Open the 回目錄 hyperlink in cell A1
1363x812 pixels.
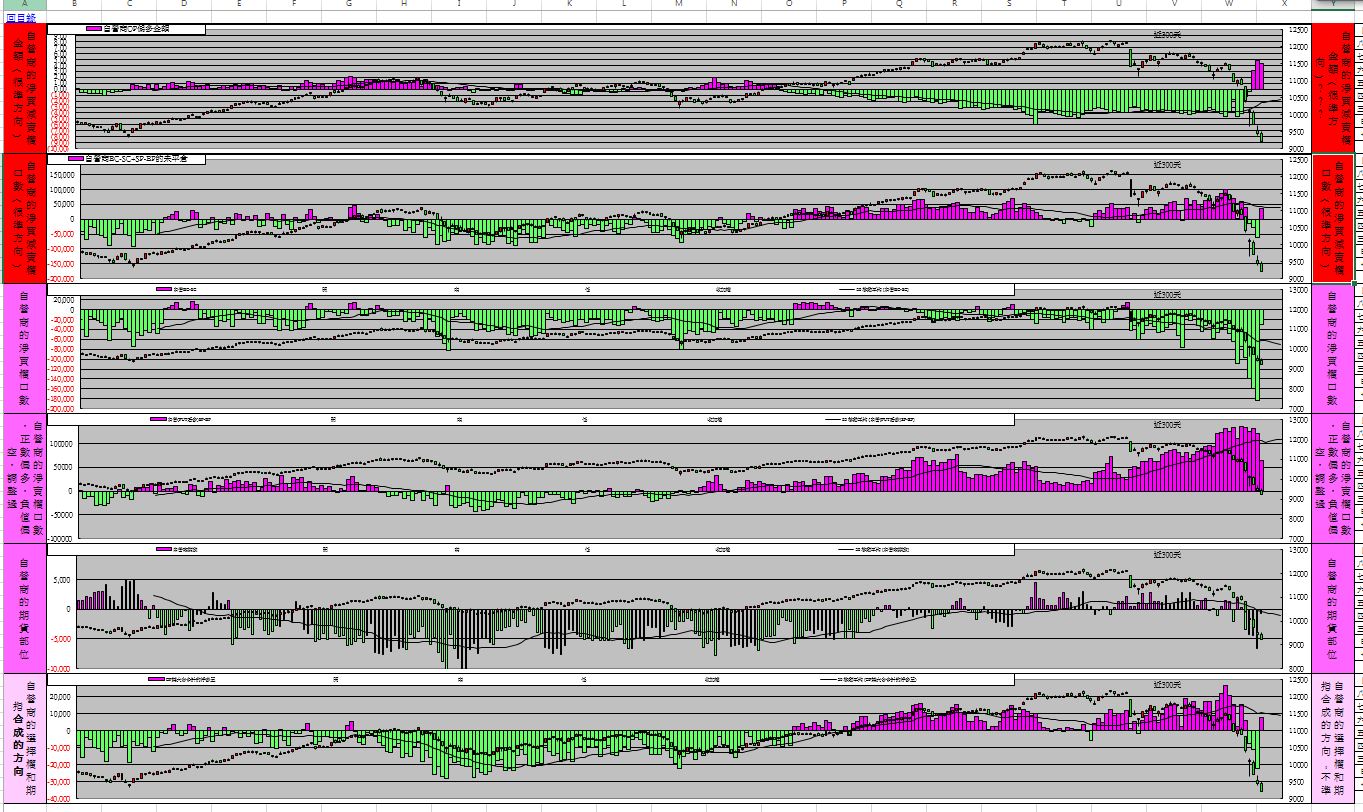pos(21,18)
